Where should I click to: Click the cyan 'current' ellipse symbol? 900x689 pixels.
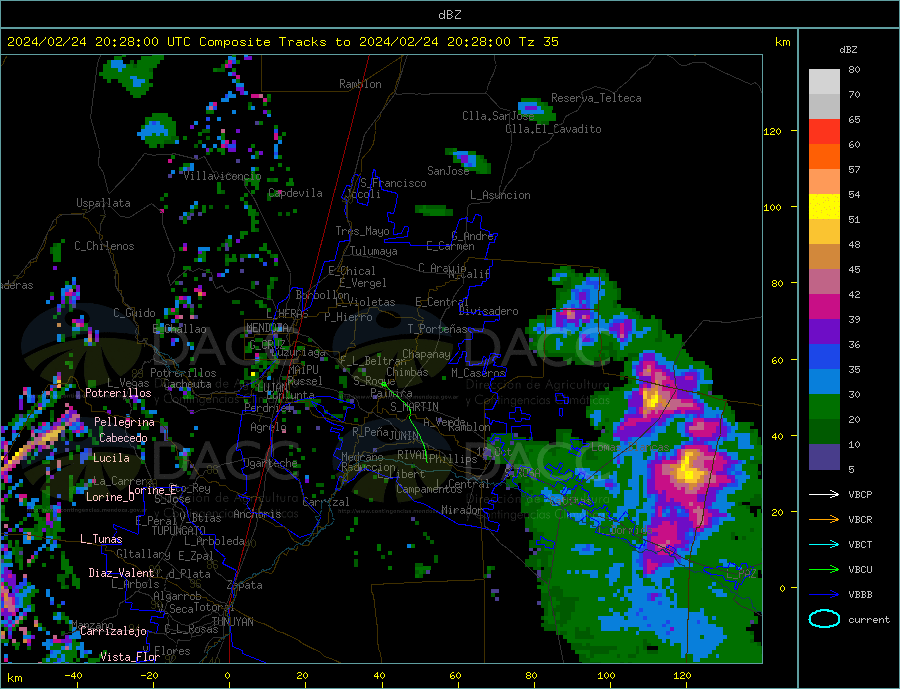tap(824, 619)
